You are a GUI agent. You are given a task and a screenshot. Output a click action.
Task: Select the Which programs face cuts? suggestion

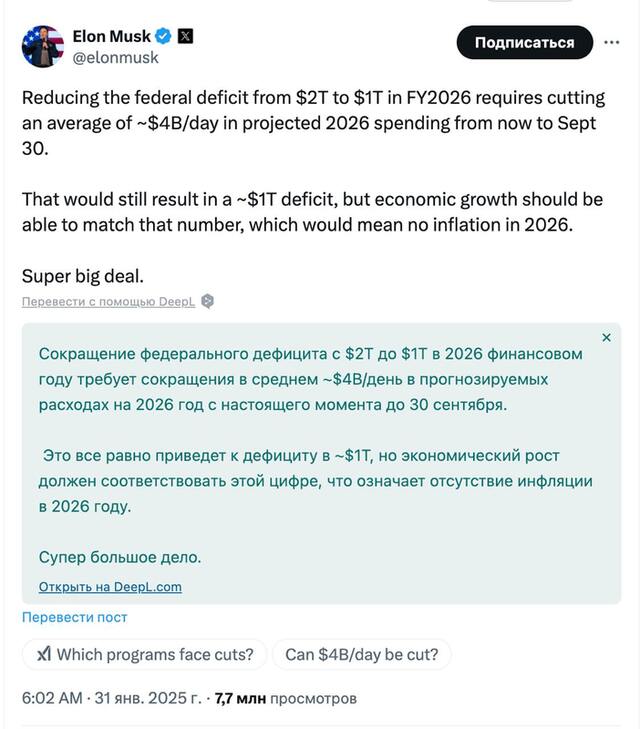tap(145, 655)
